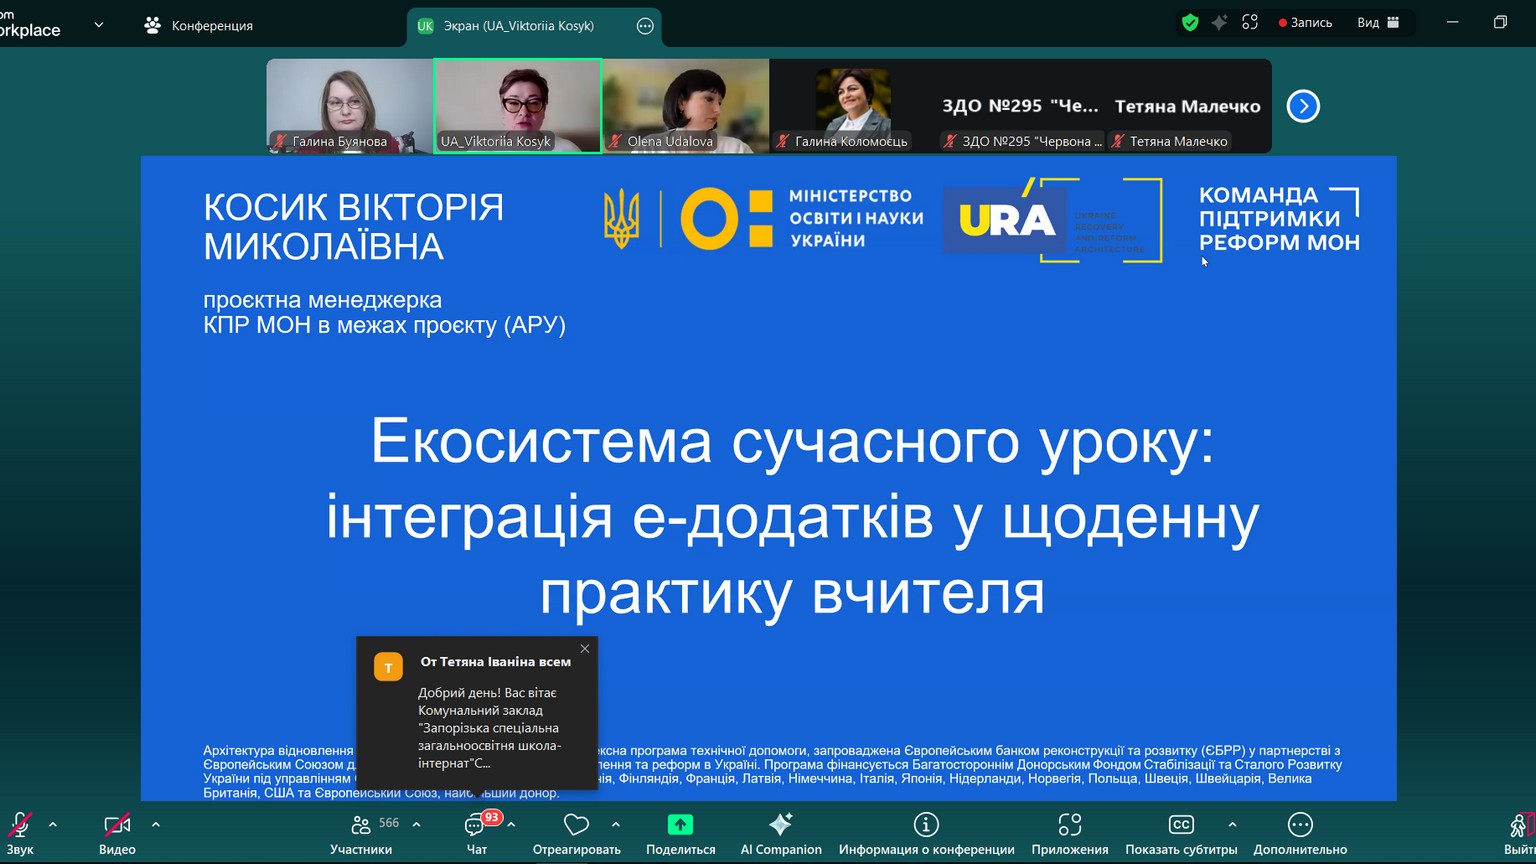Expand video options arrow next to Видео
Screen dimensions: 1536x864
(x=156, y=825)
